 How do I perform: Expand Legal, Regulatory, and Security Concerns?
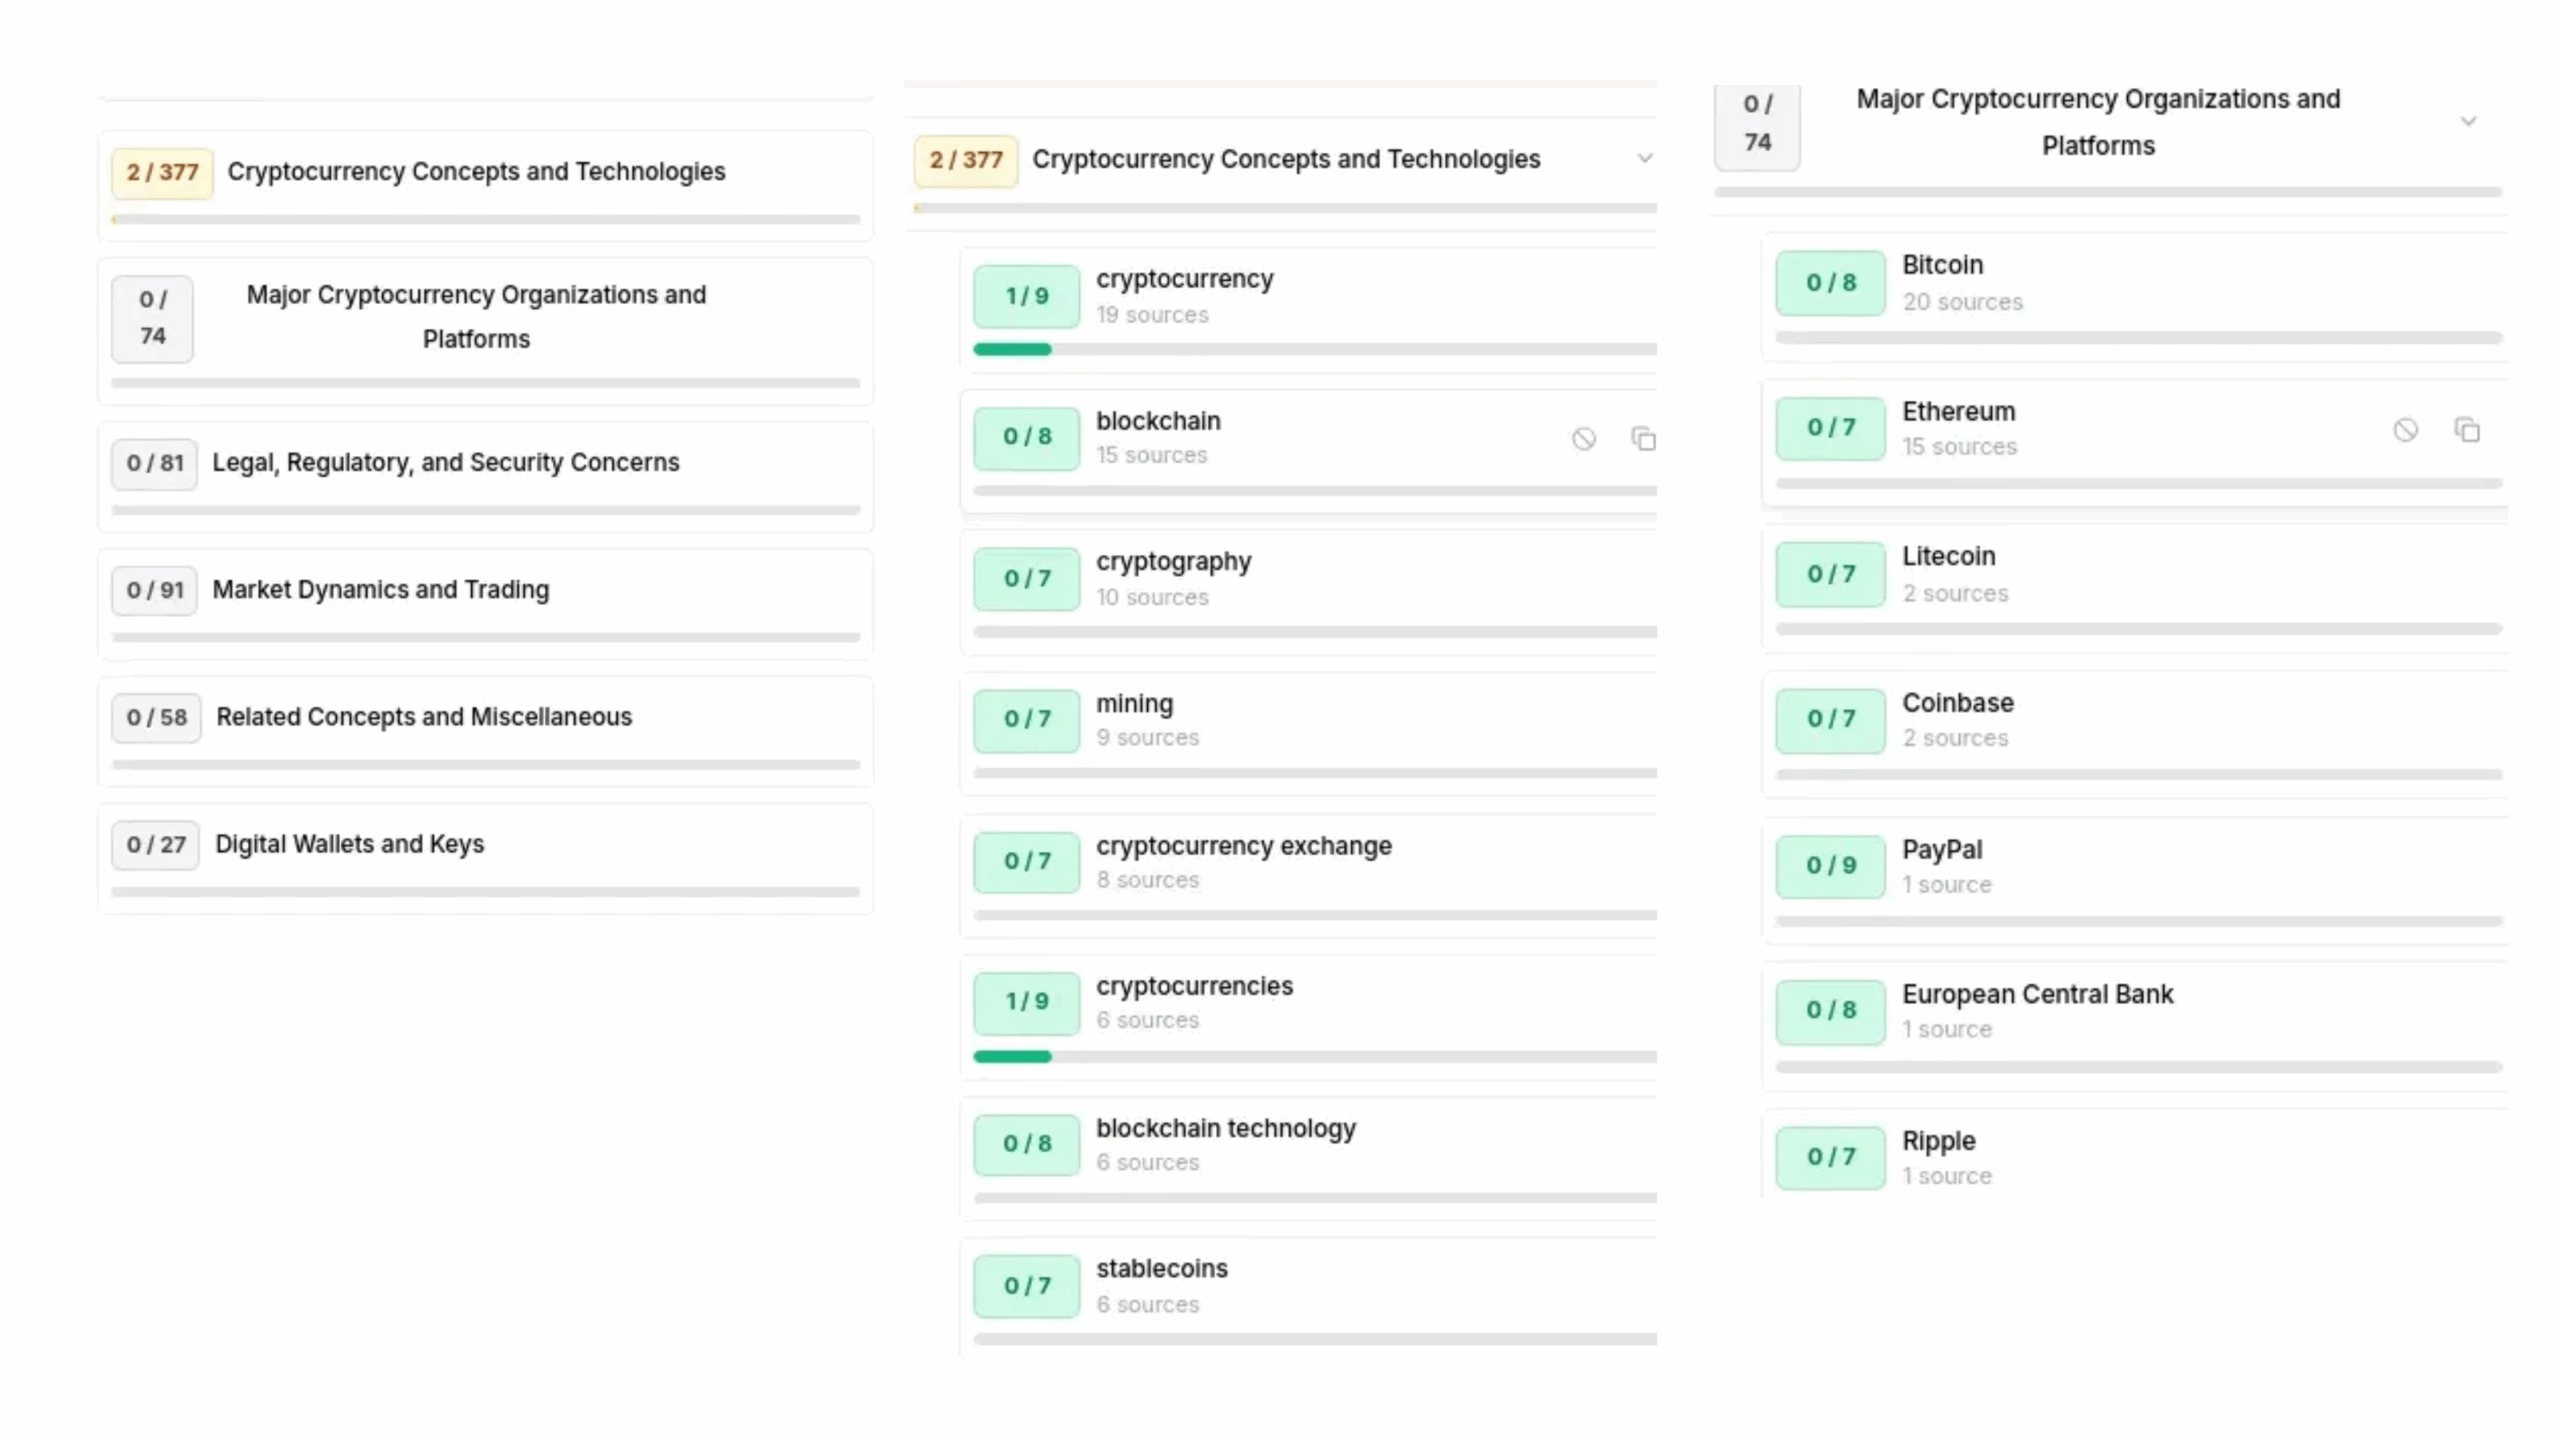point(486,477)
